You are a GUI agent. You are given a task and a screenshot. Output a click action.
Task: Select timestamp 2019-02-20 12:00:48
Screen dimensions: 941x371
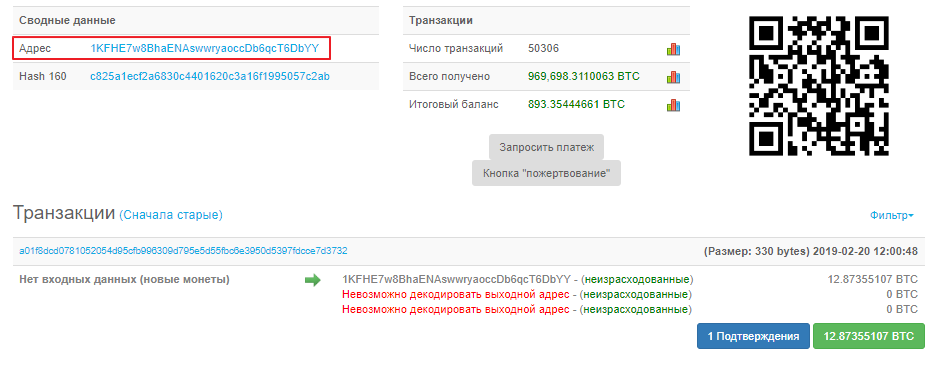click(x=865, y=251)
